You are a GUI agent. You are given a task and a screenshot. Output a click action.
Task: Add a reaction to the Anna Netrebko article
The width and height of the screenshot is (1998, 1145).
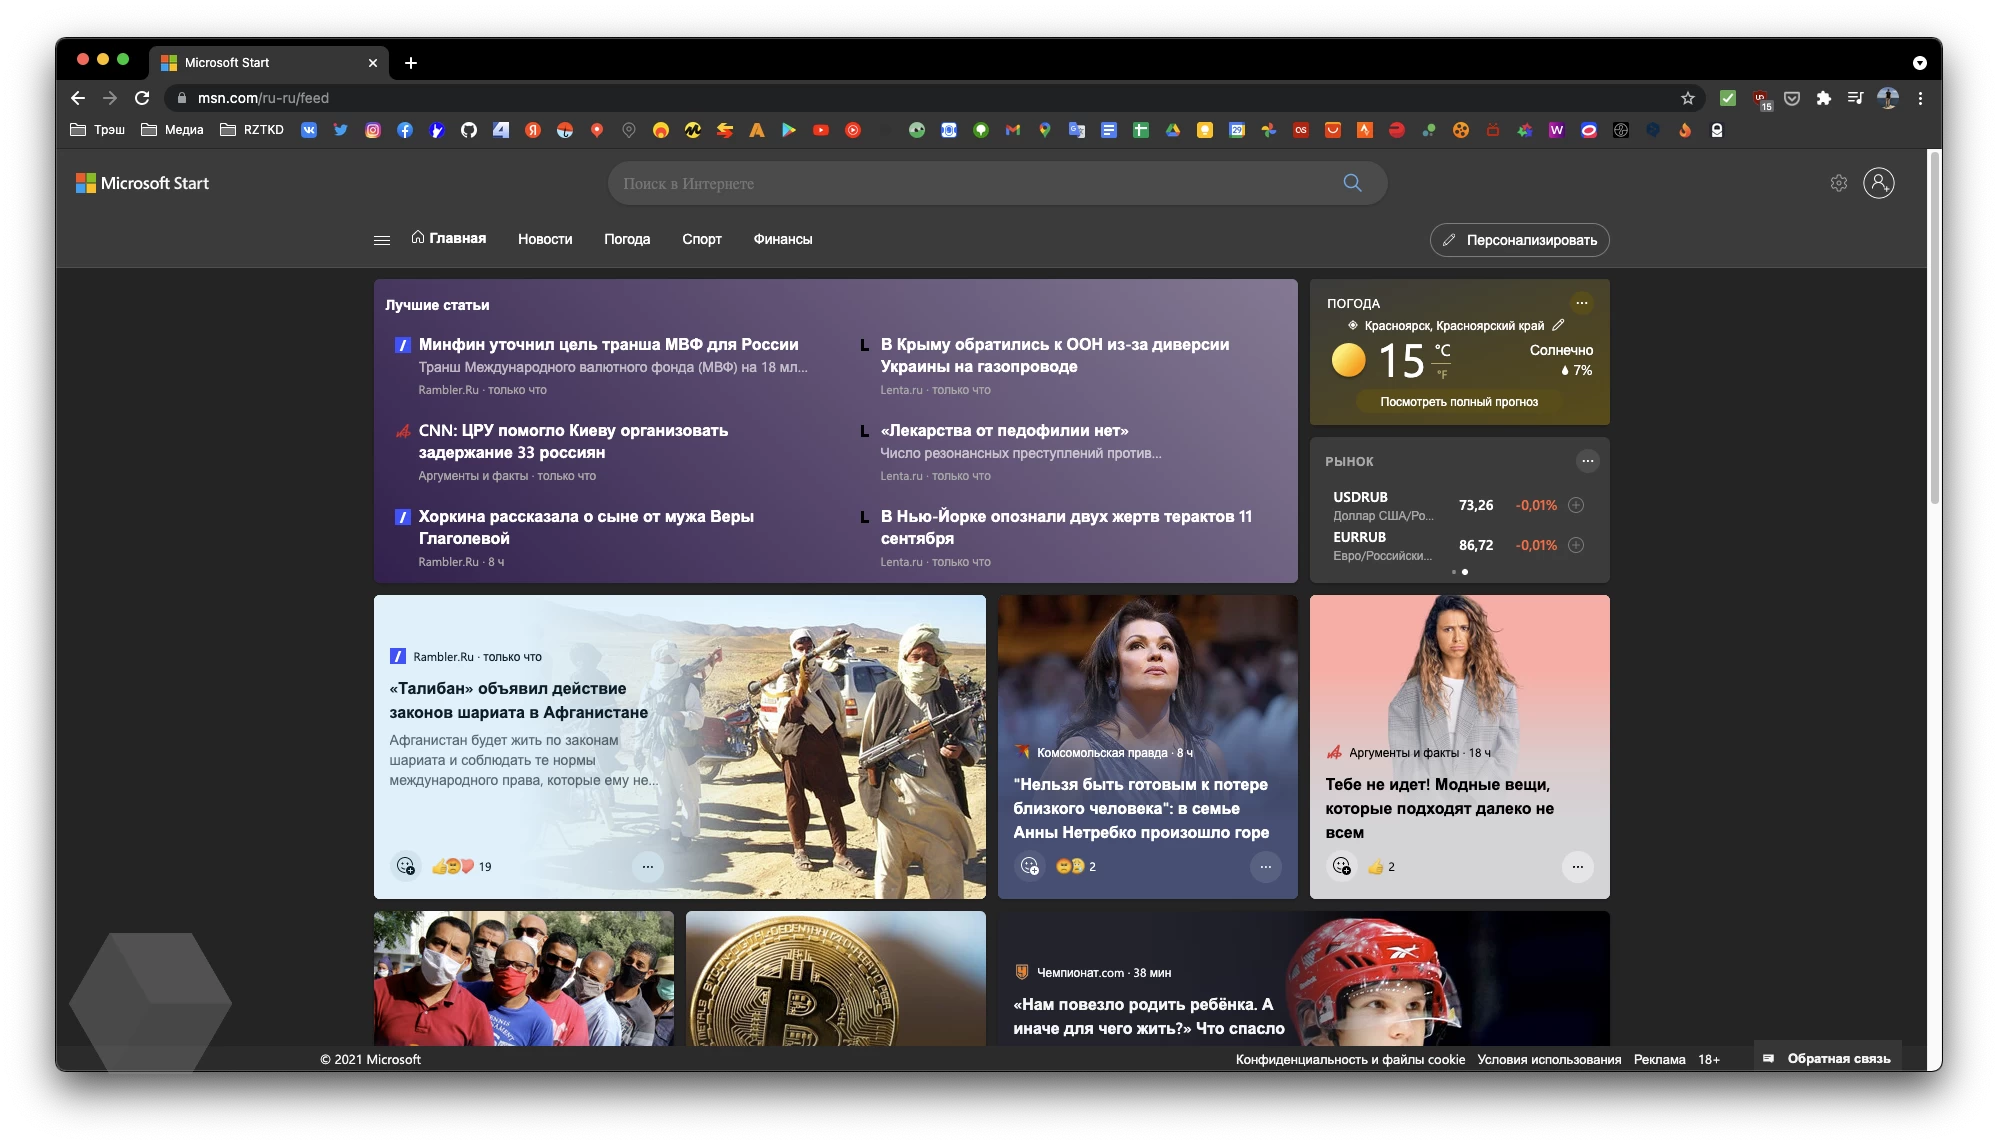tap(1030, 867)
